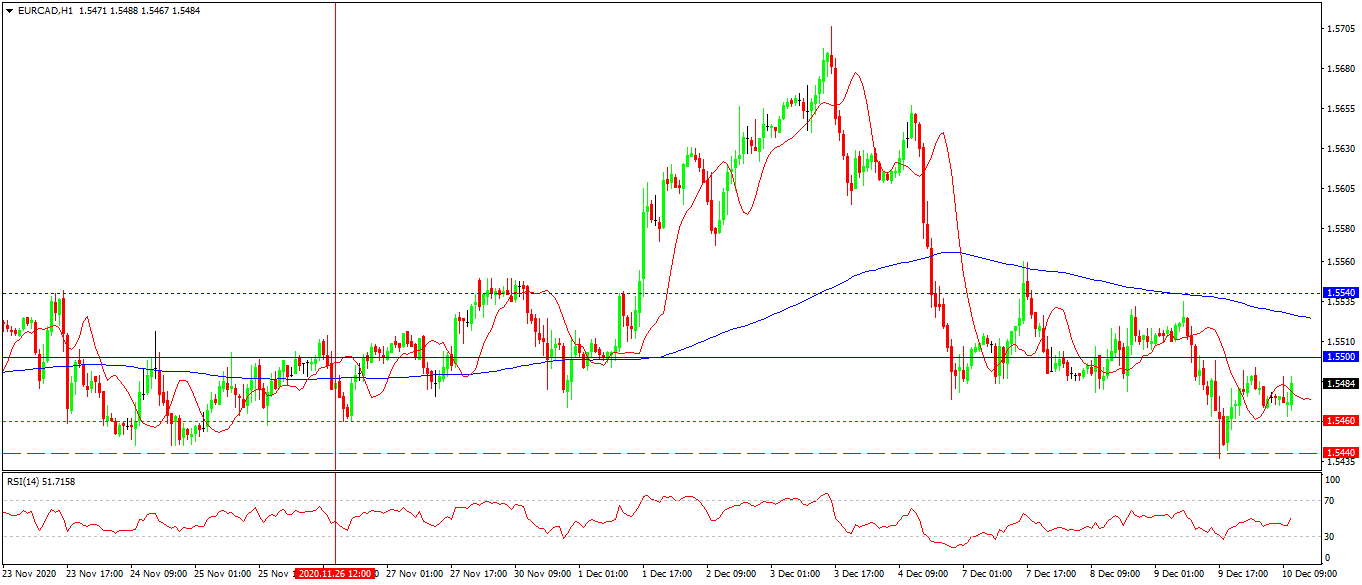Click the lowest candle wick on 9 Dec
1362x585 pixels.
click(1221, 454)
